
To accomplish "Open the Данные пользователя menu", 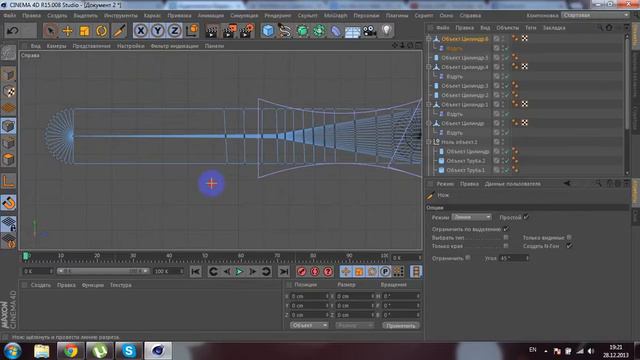I will (x=512, y=184).
